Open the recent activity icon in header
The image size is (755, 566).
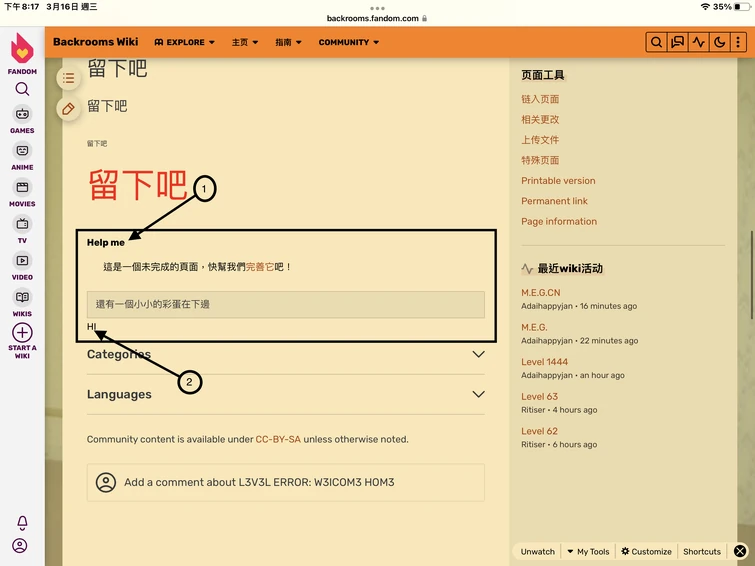point(698,42)
